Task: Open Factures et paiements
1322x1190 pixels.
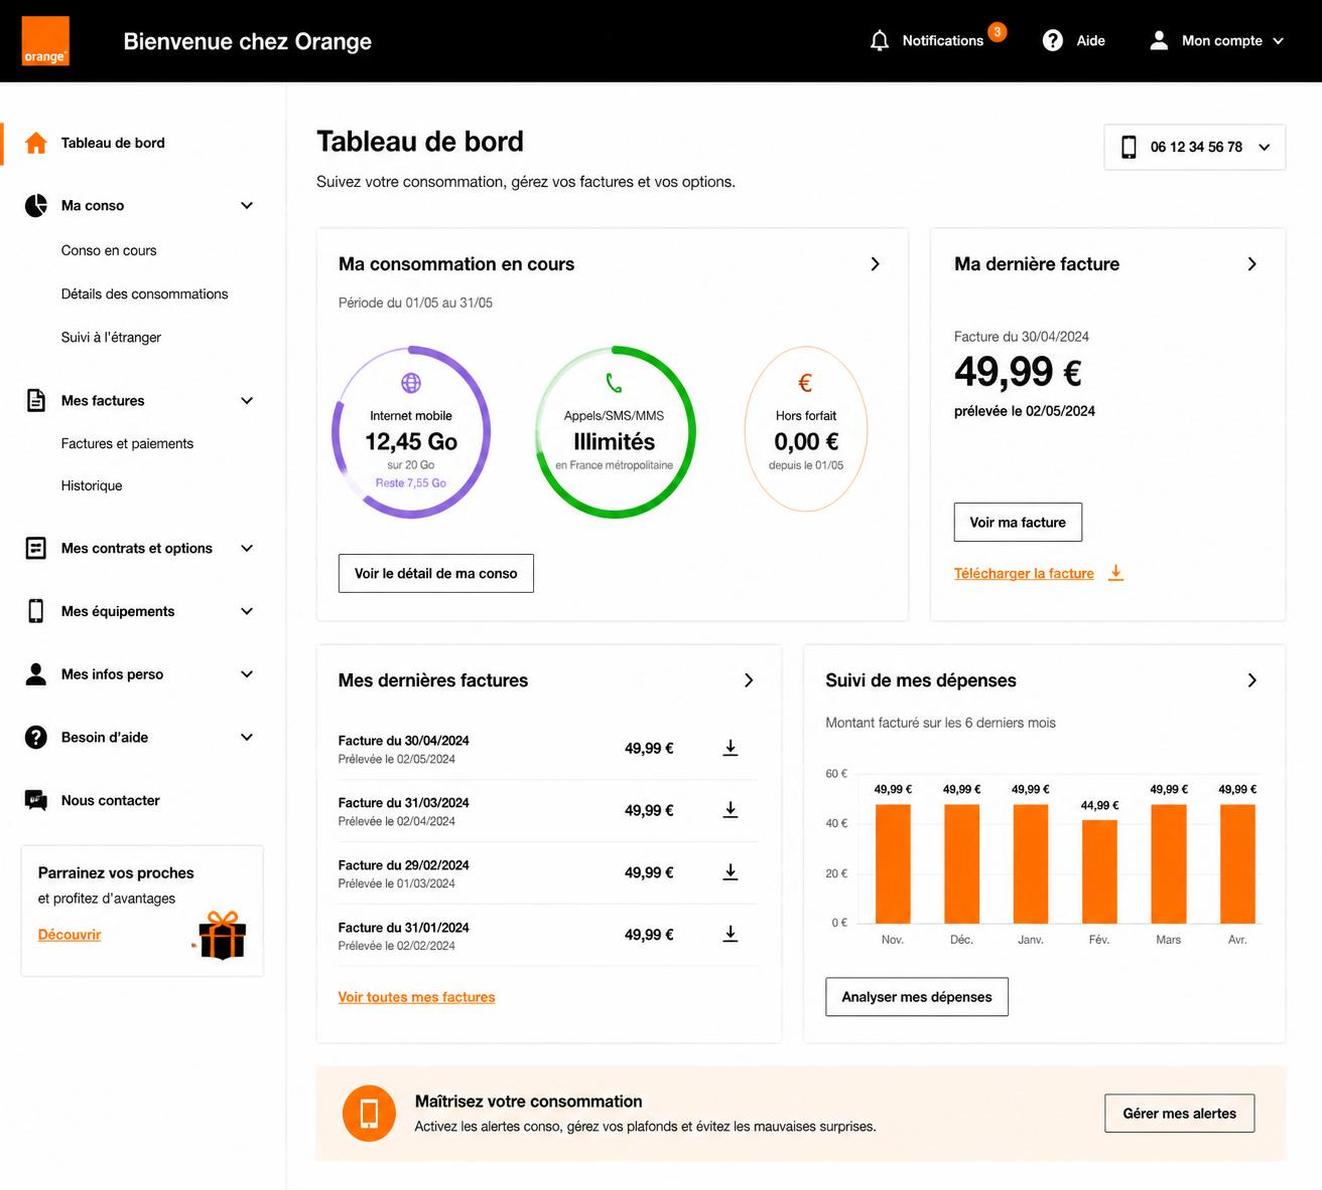Action: (127, 443)
